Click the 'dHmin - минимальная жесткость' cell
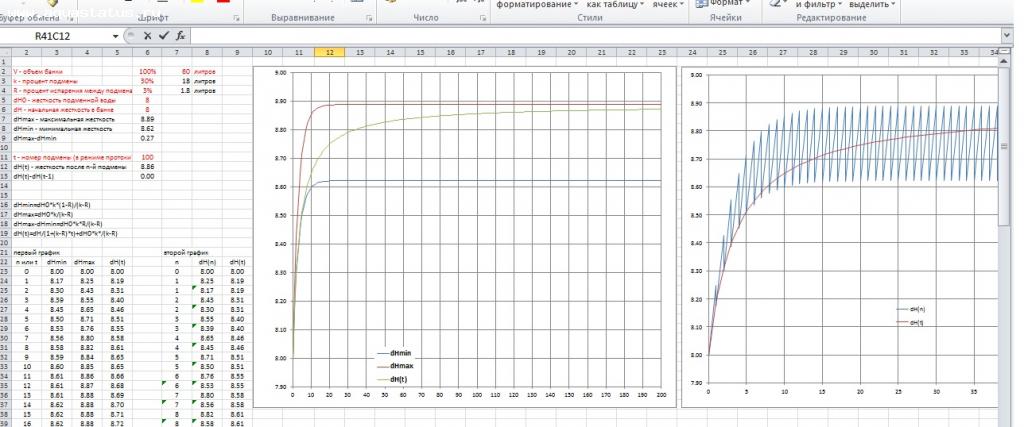This screenshot has height=427, width=1024. point(63,129)
